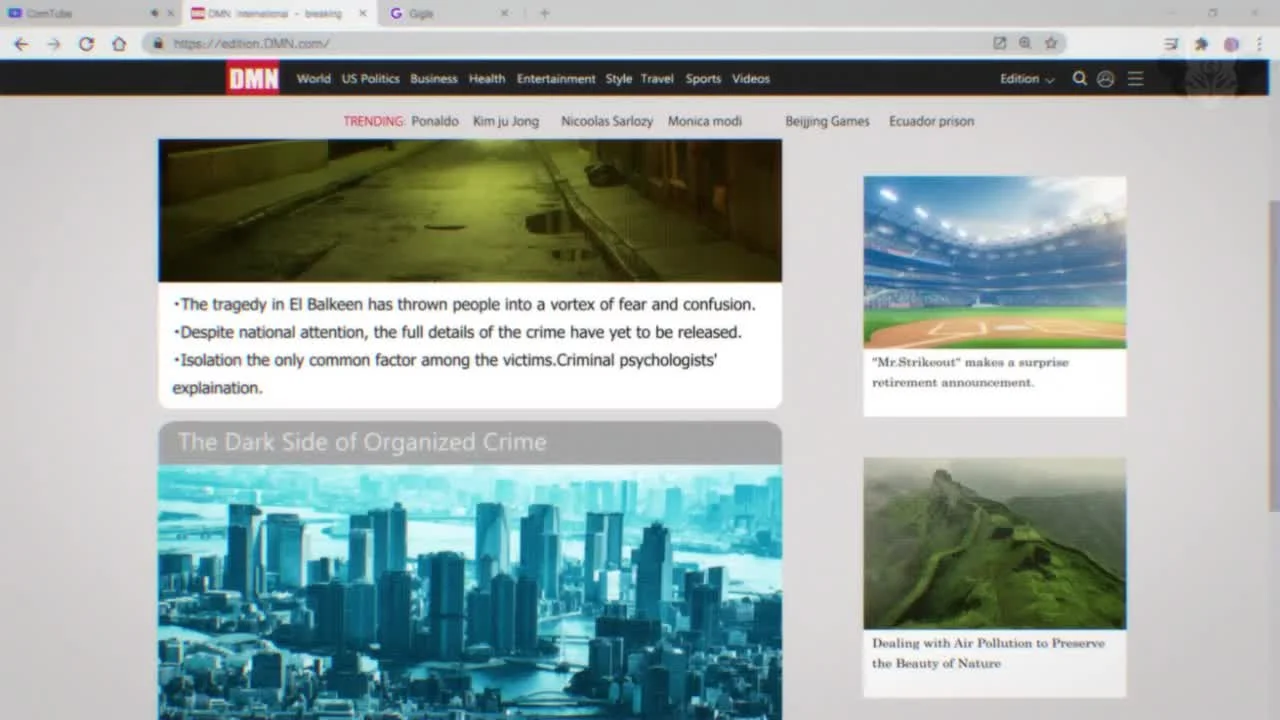1280x720 pixels.
Task: Open a new browser tab
Action: pyautogui.click(x=544, y=14)
